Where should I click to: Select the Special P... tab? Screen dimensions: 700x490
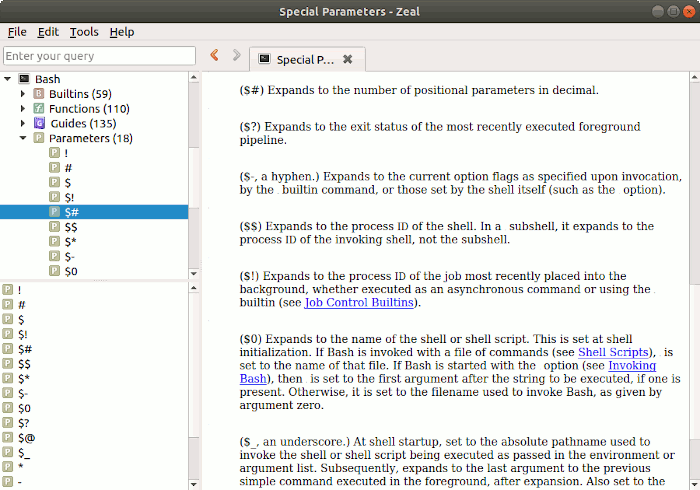(x=307, y=59)
